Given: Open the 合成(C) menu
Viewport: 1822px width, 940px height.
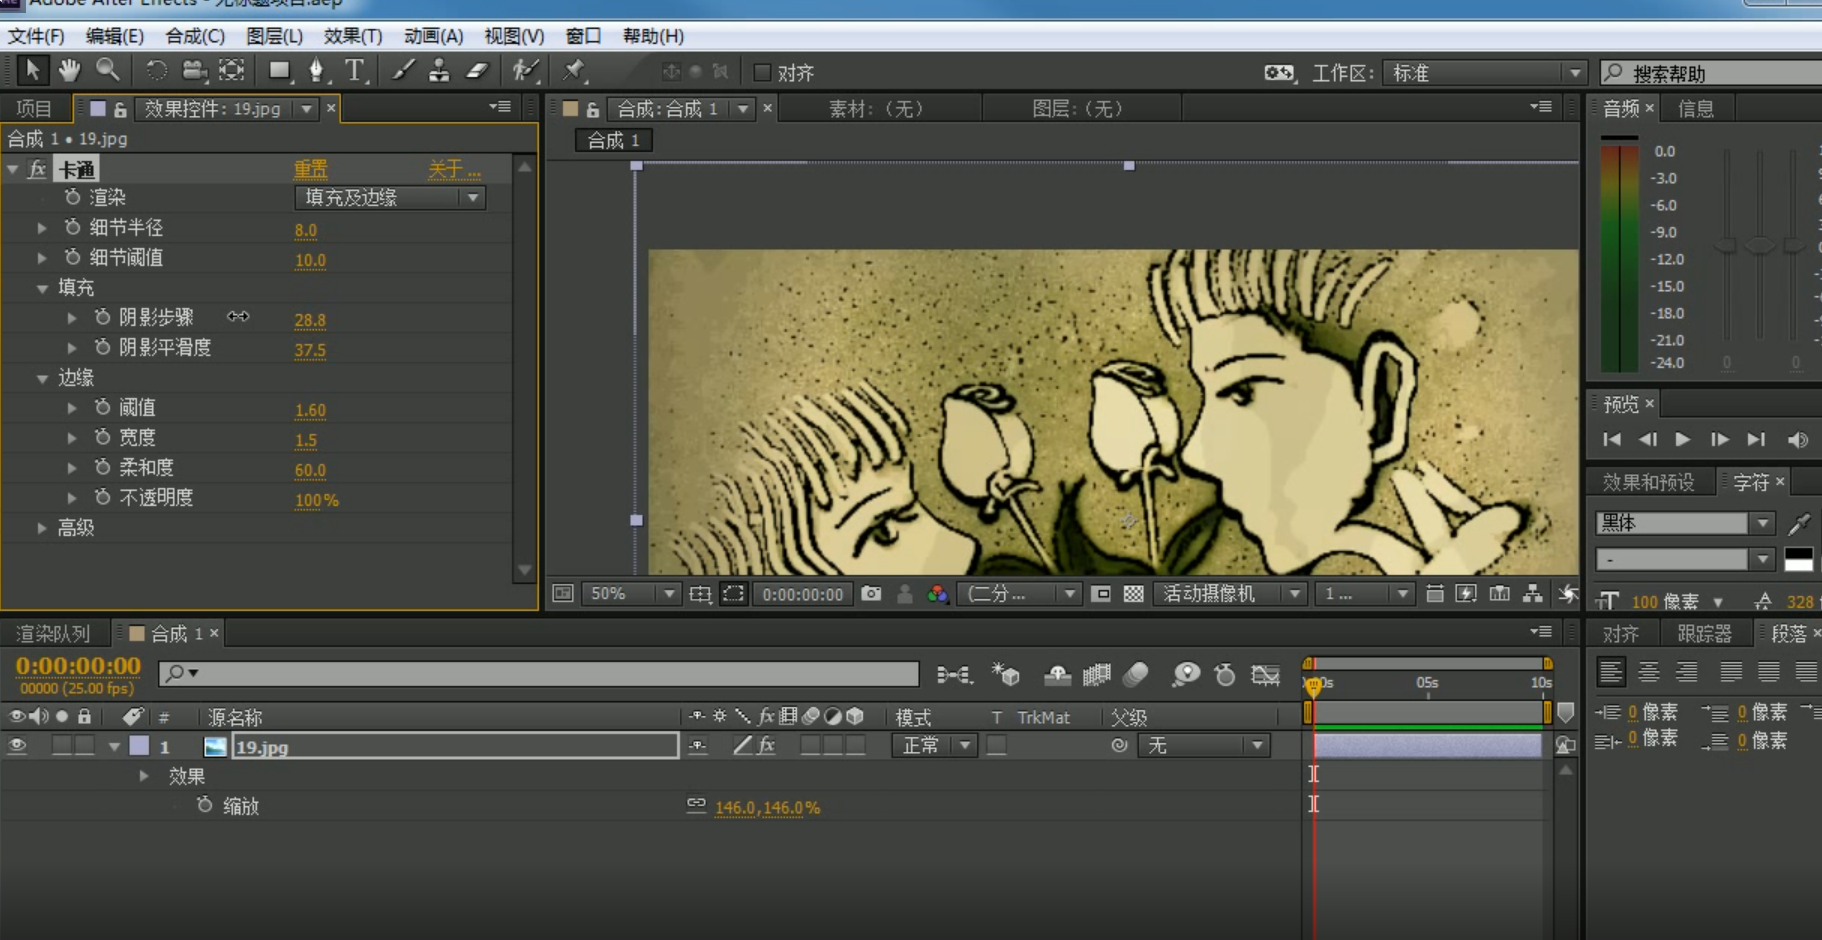Looking at the screenshot, I should (195, 36).
